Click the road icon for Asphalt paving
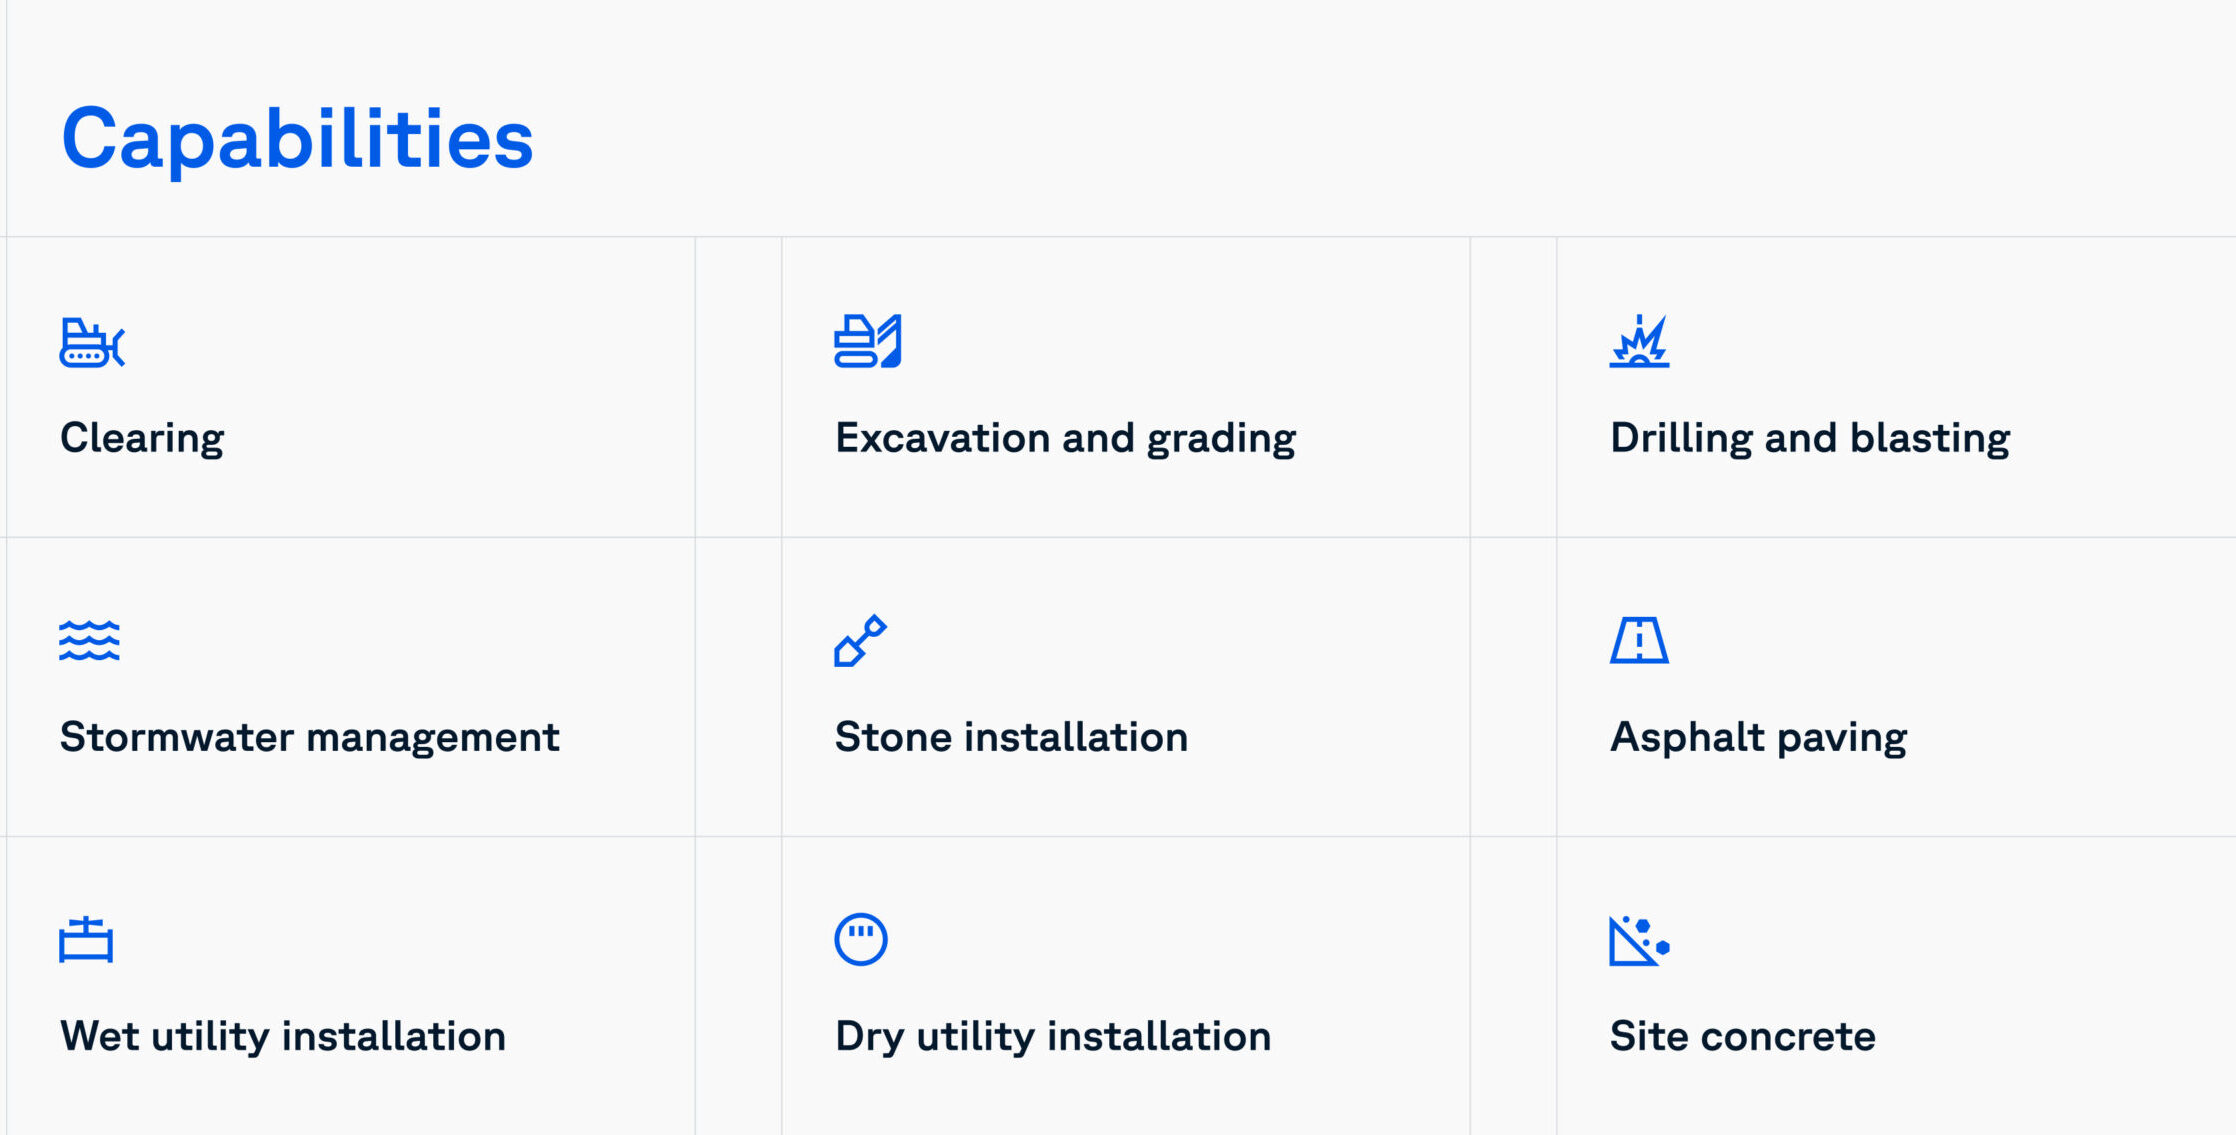The width and height of the screenshot is (2236, 1135). (1639, 640)
